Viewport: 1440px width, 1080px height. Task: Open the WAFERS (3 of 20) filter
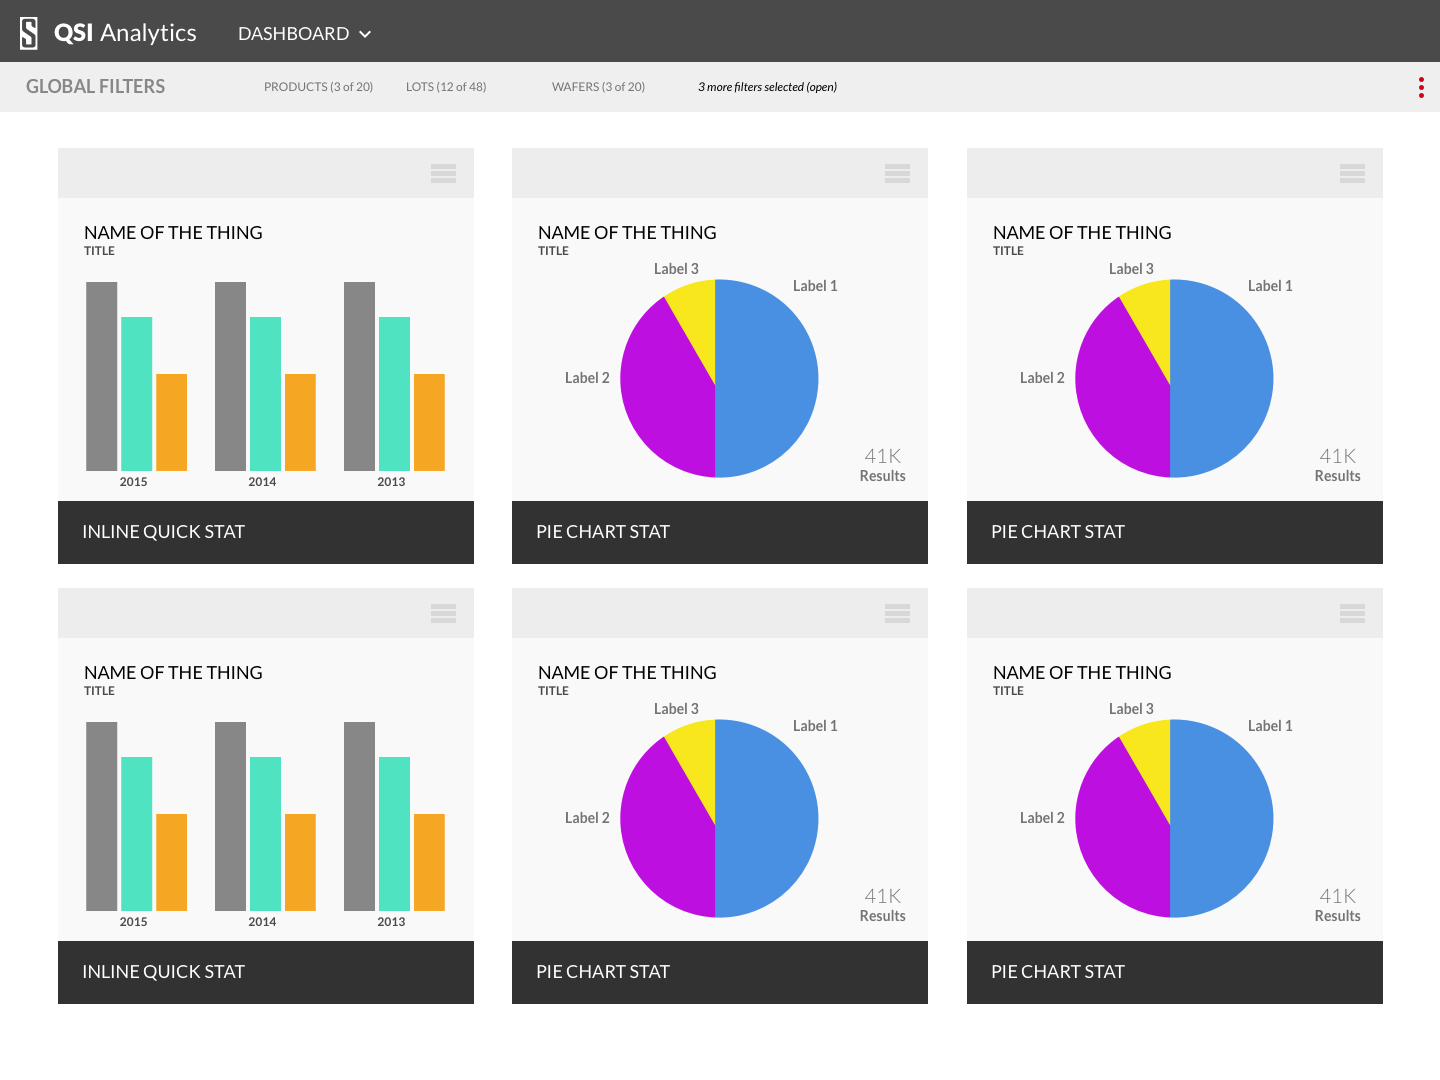click(598, 87)
